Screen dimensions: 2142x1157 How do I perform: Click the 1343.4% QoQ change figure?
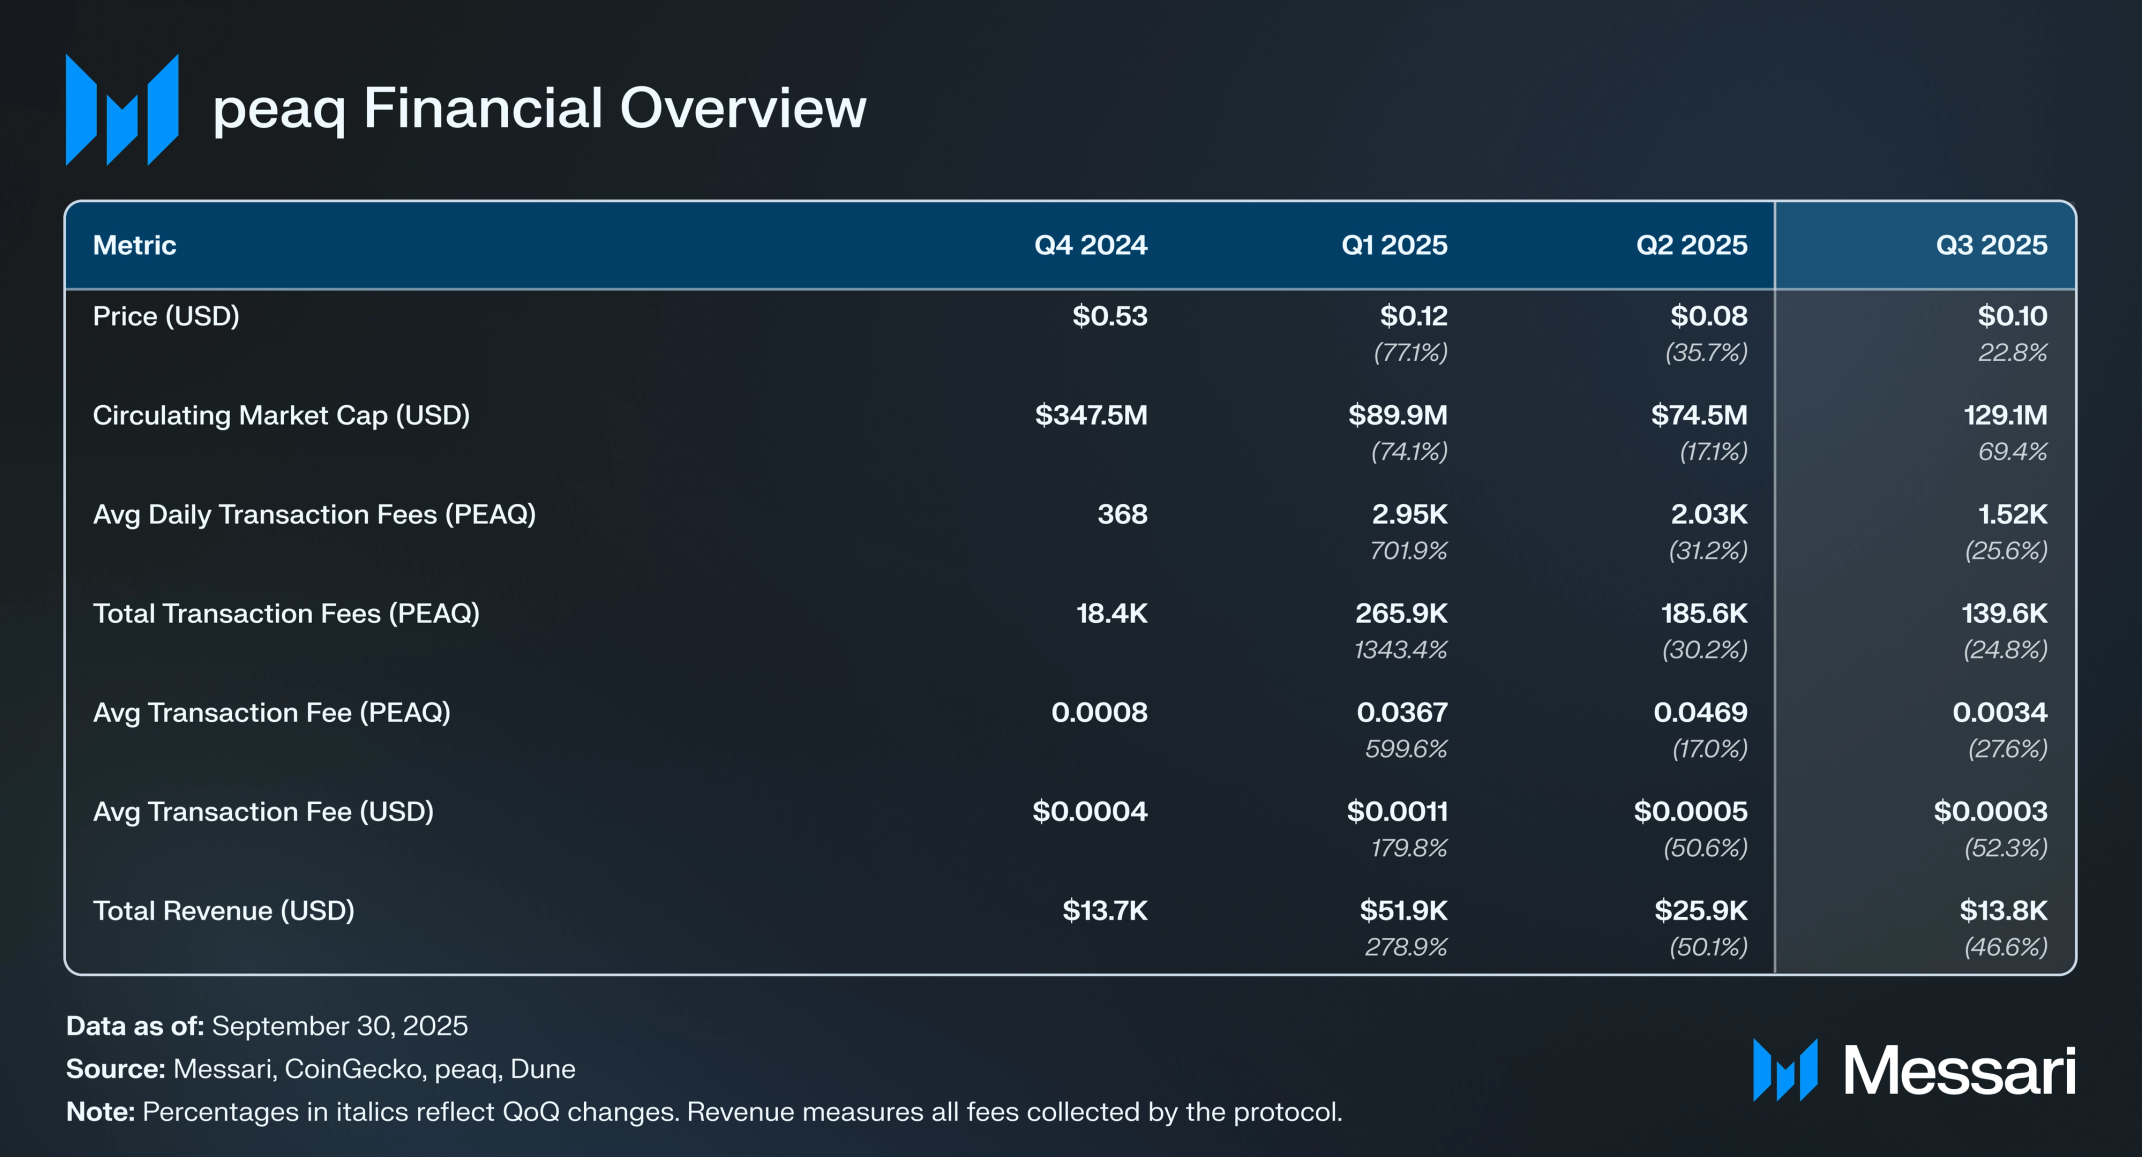(x=1400, y=650)
